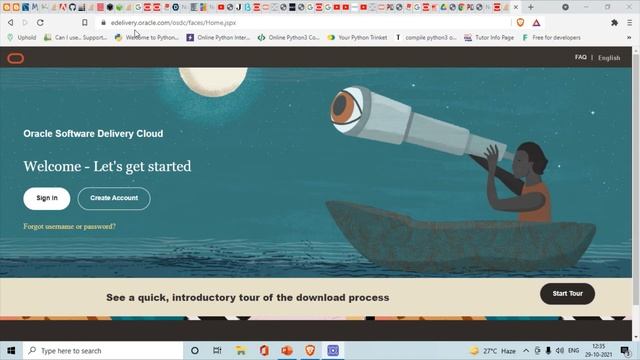Viewport: 640px width, 360px height.
Task: Open the clock and date flyout
Action: pyautogui.click(x=598, y=351)
